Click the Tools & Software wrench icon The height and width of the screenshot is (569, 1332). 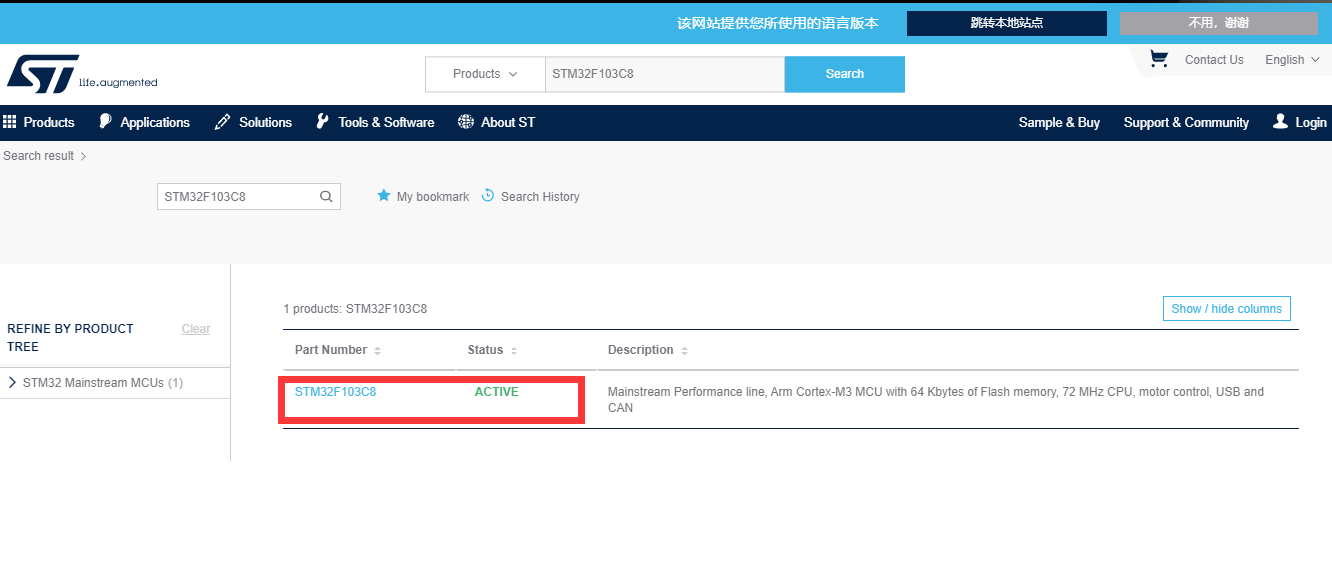point(322,122)
